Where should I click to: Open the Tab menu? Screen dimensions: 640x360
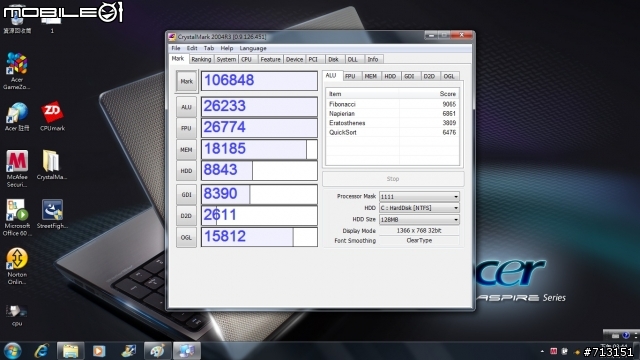point(209,48)
